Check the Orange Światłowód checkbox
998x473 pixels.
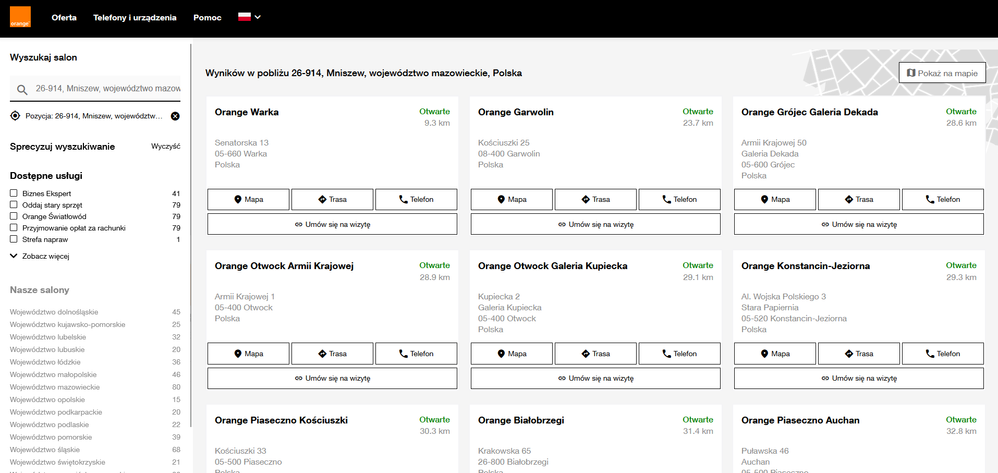point(13,216)
